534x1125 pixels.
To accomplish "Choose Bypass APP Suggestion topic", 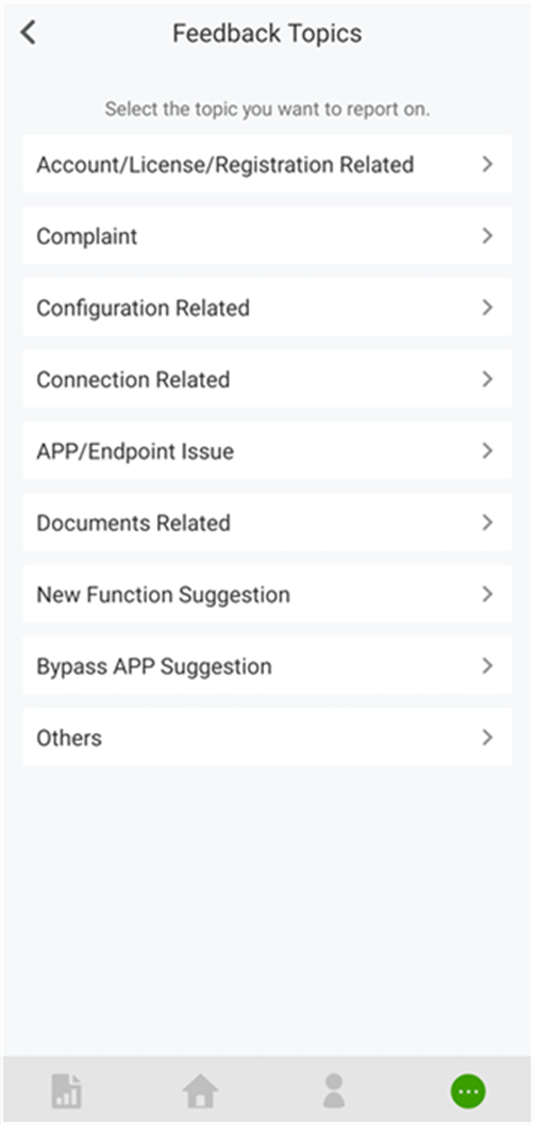I will (x=267, y=666).
